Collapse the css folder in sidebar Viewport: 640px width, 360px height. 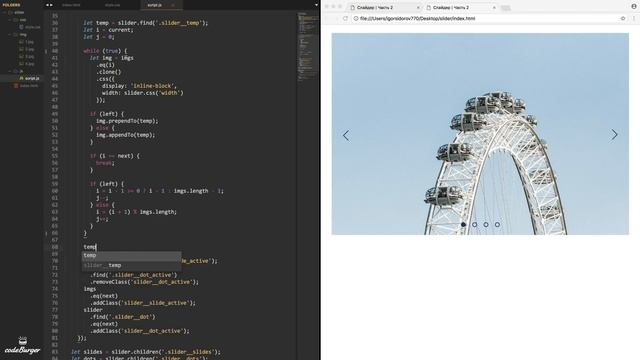10,20
